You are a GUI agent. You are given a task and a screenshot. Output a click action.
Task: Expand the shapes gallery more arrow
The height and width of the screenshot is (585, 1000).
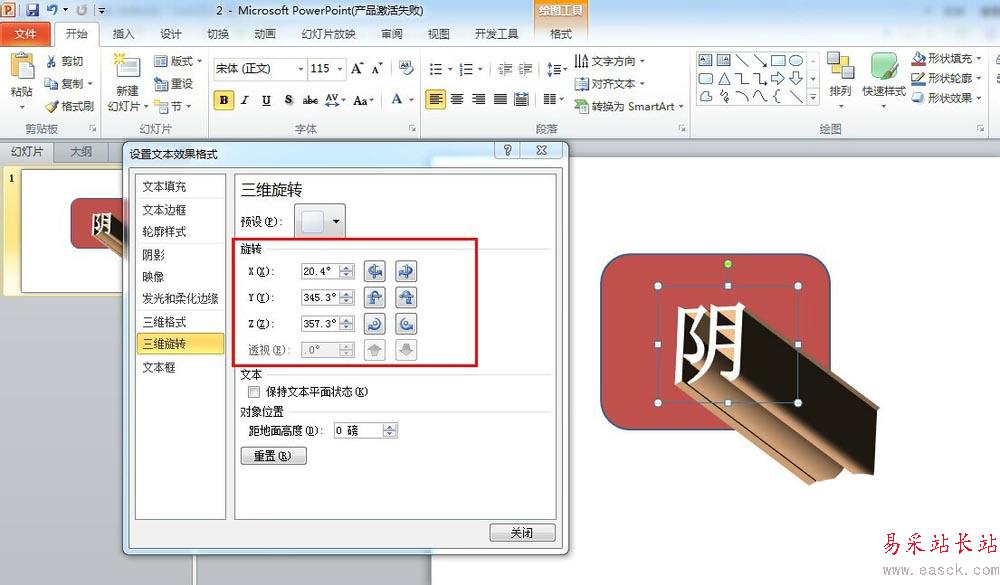tap(813, 98)
